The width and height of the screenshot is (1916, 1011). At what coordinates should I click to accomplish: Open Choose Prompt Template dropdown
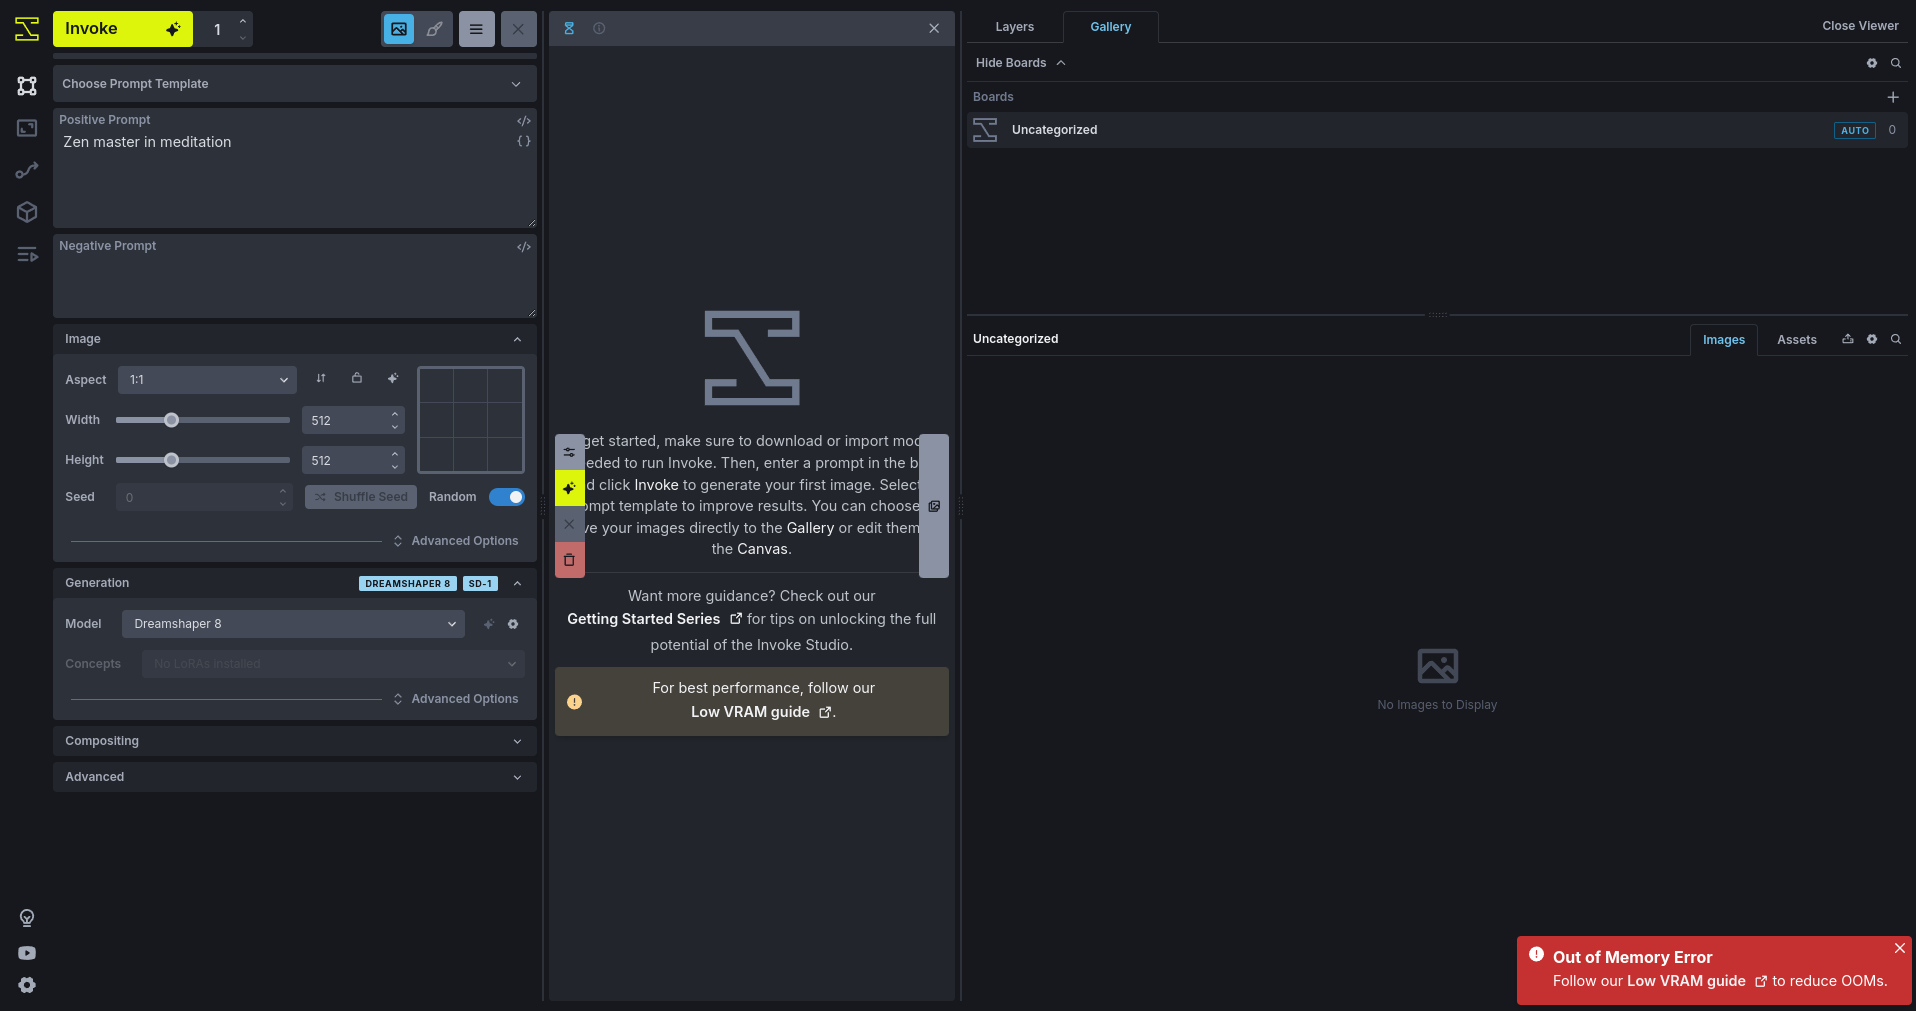295,84
